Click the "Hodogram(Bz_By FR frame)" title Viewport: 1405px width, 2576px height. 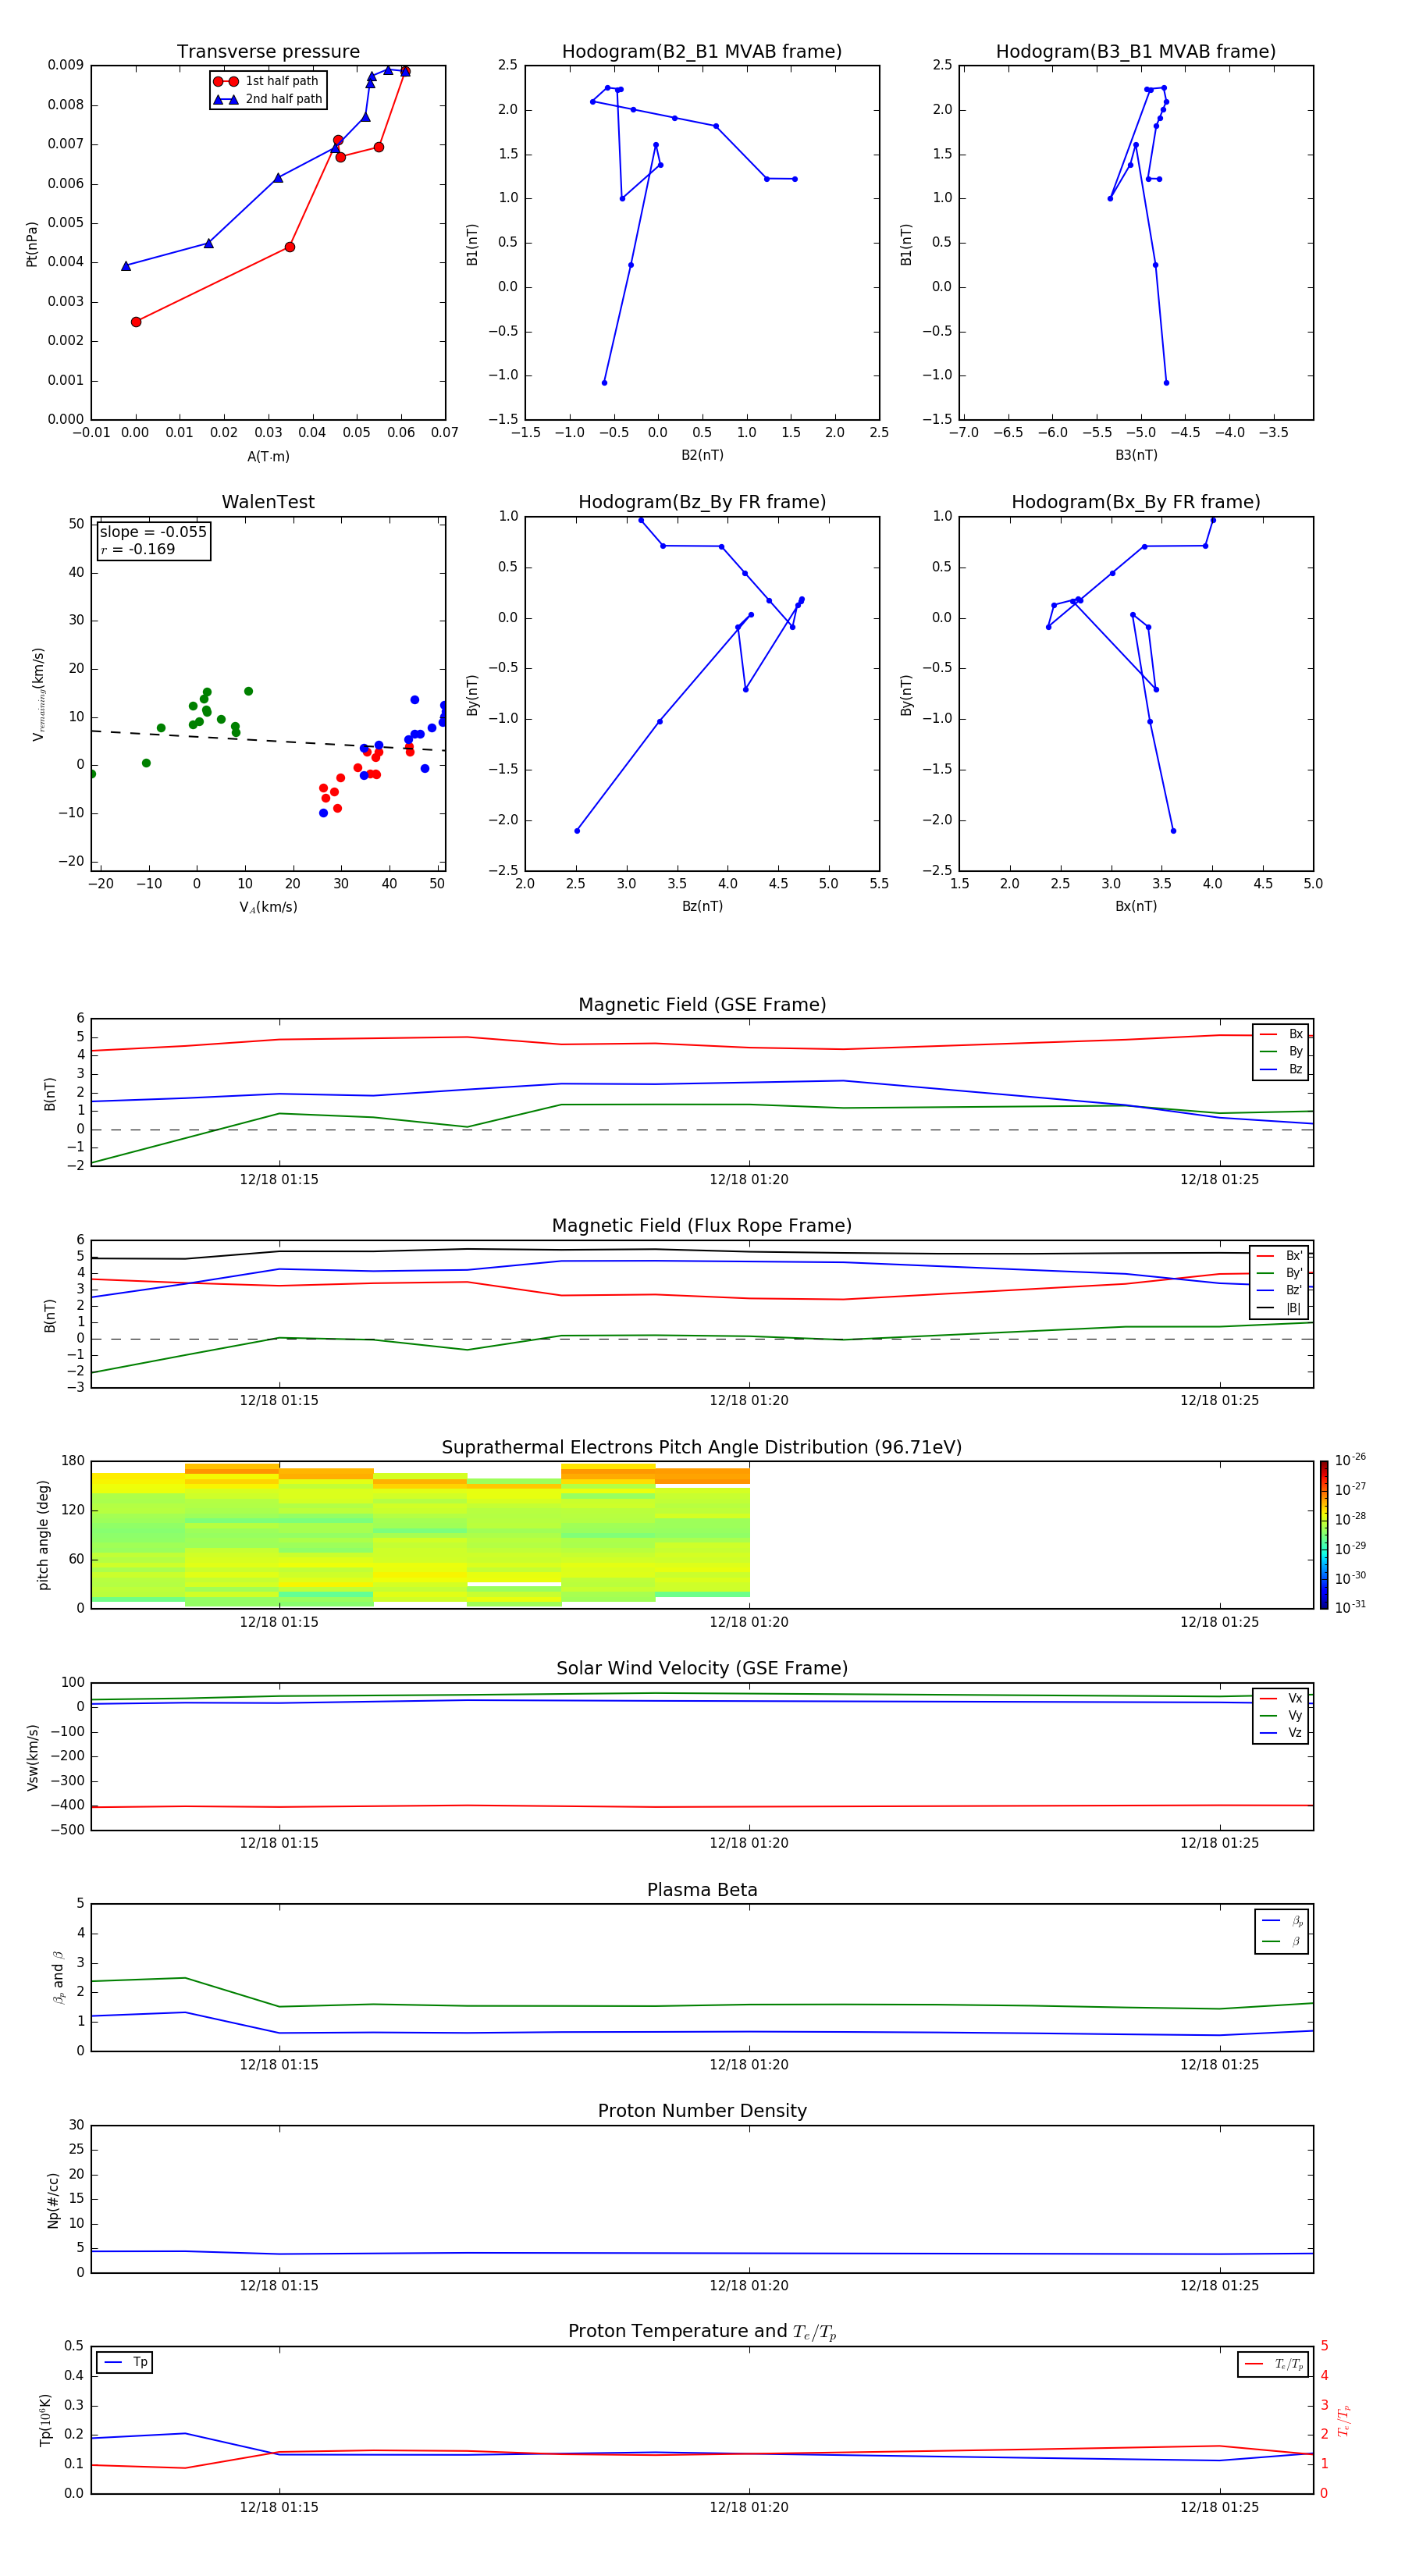tap(702, 502)
